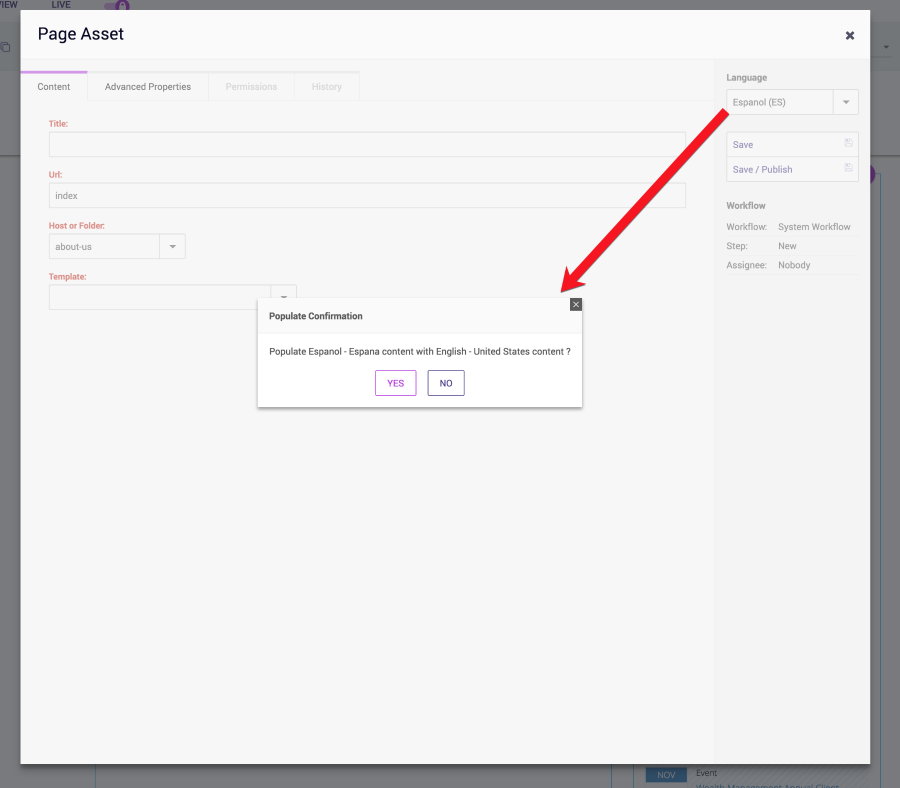Open the Advanced Properties tab
Image resolution: width=900 pixels, height=788 pixels.
tap(148, 87)
